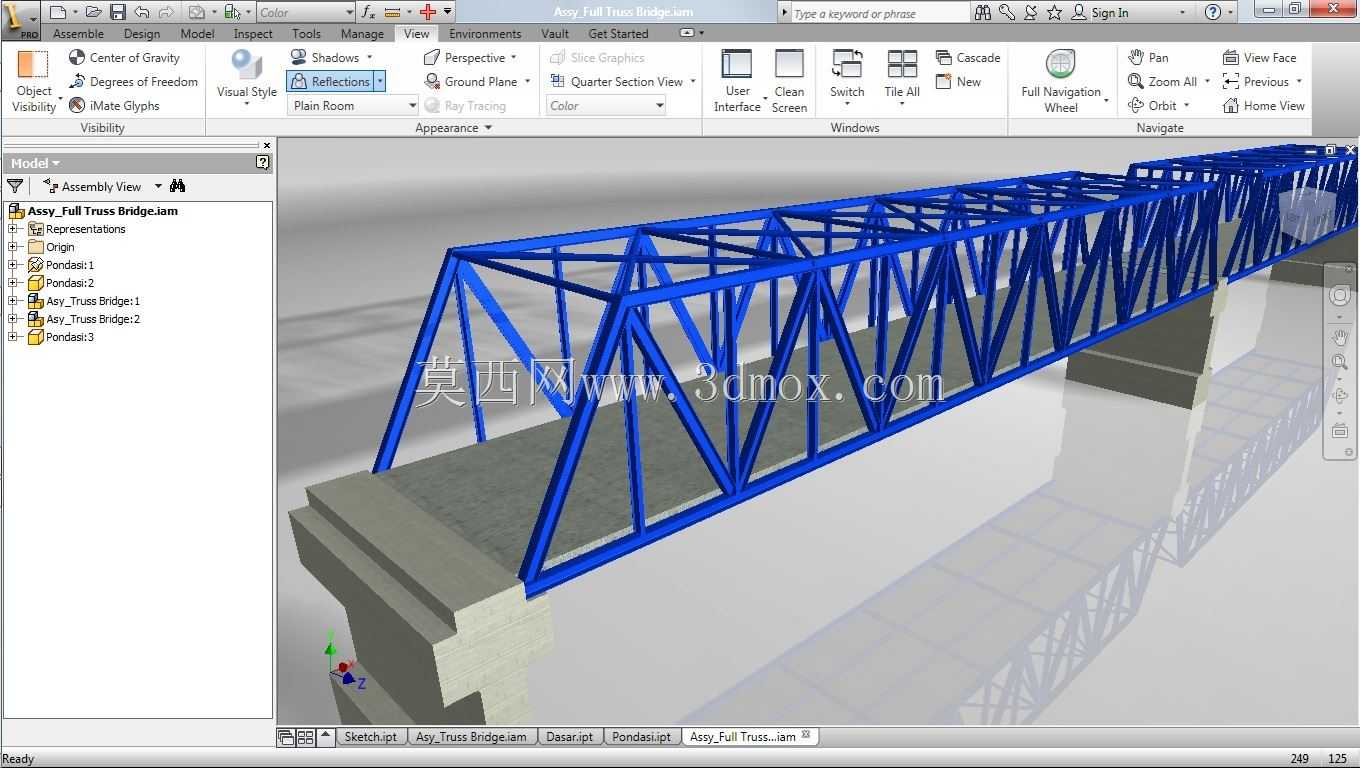The width and height of the screenshot is (1360, 768).
Task: Toggle Center of Gravity display
Action: [x=124, y=57]
